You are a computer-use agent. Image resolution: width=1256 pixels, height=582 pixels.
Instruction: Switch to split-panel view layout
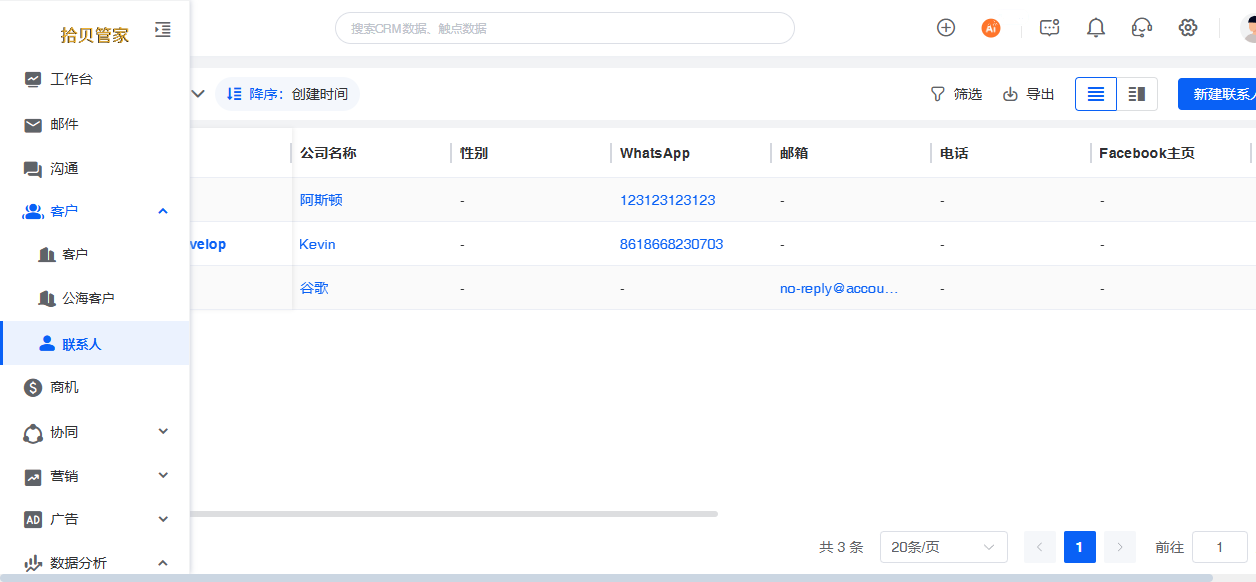click(1137, 94)
